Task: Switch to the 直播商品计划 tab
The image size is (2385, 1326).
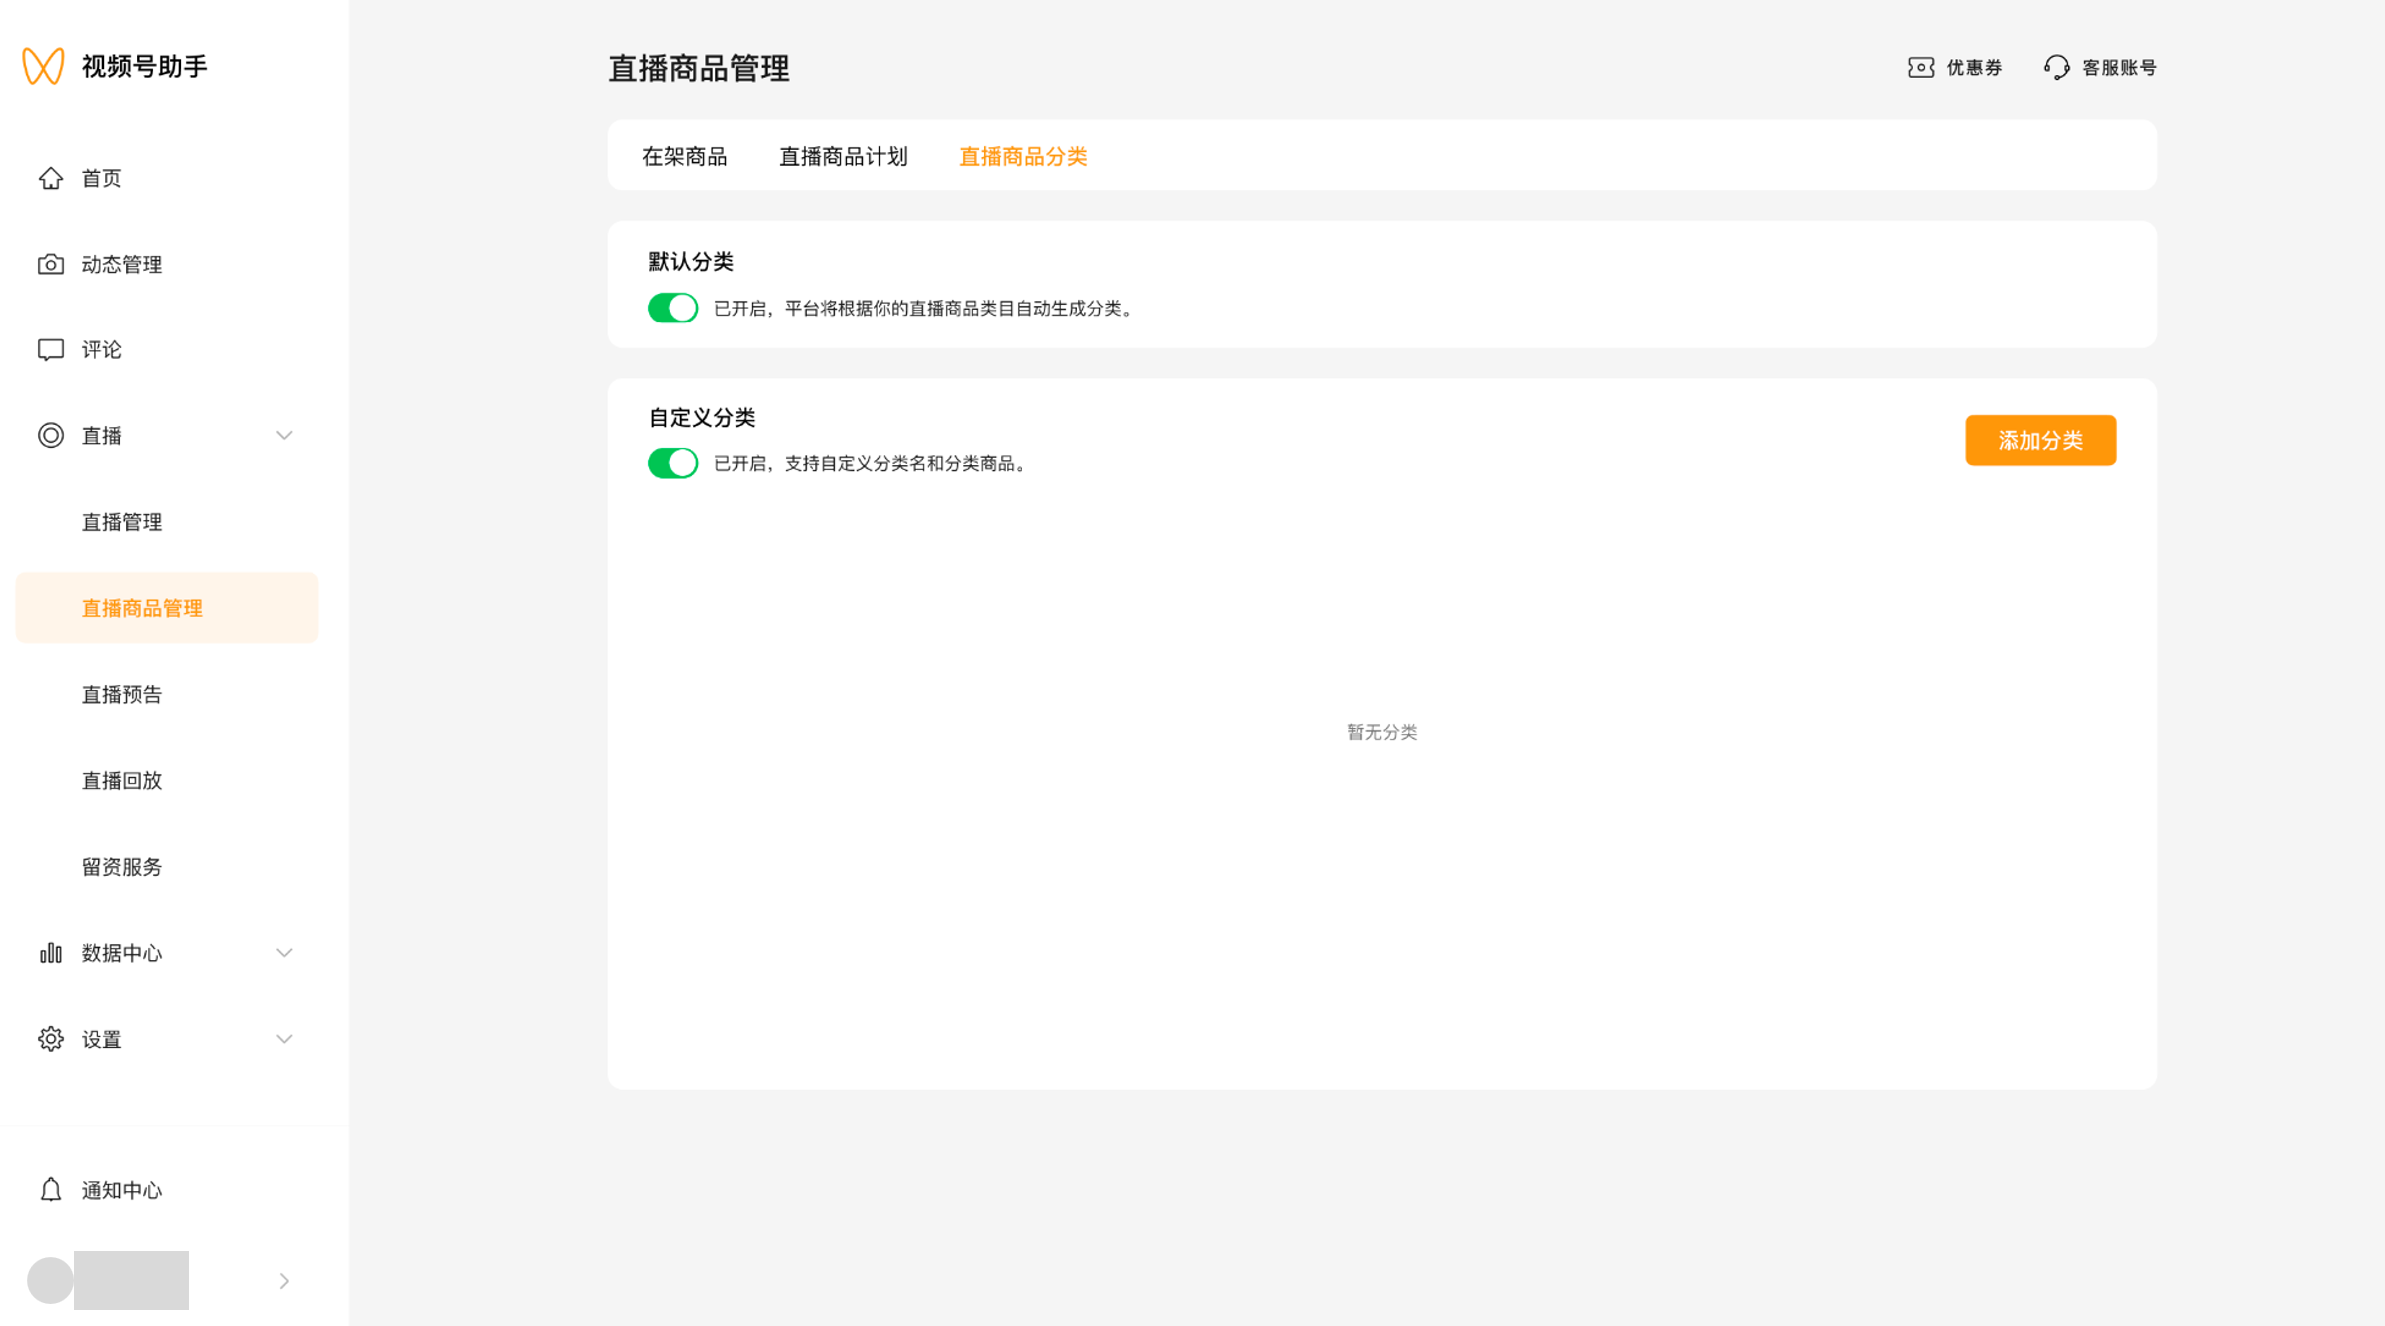Action: pyautogui.click(x=843, y=156)
